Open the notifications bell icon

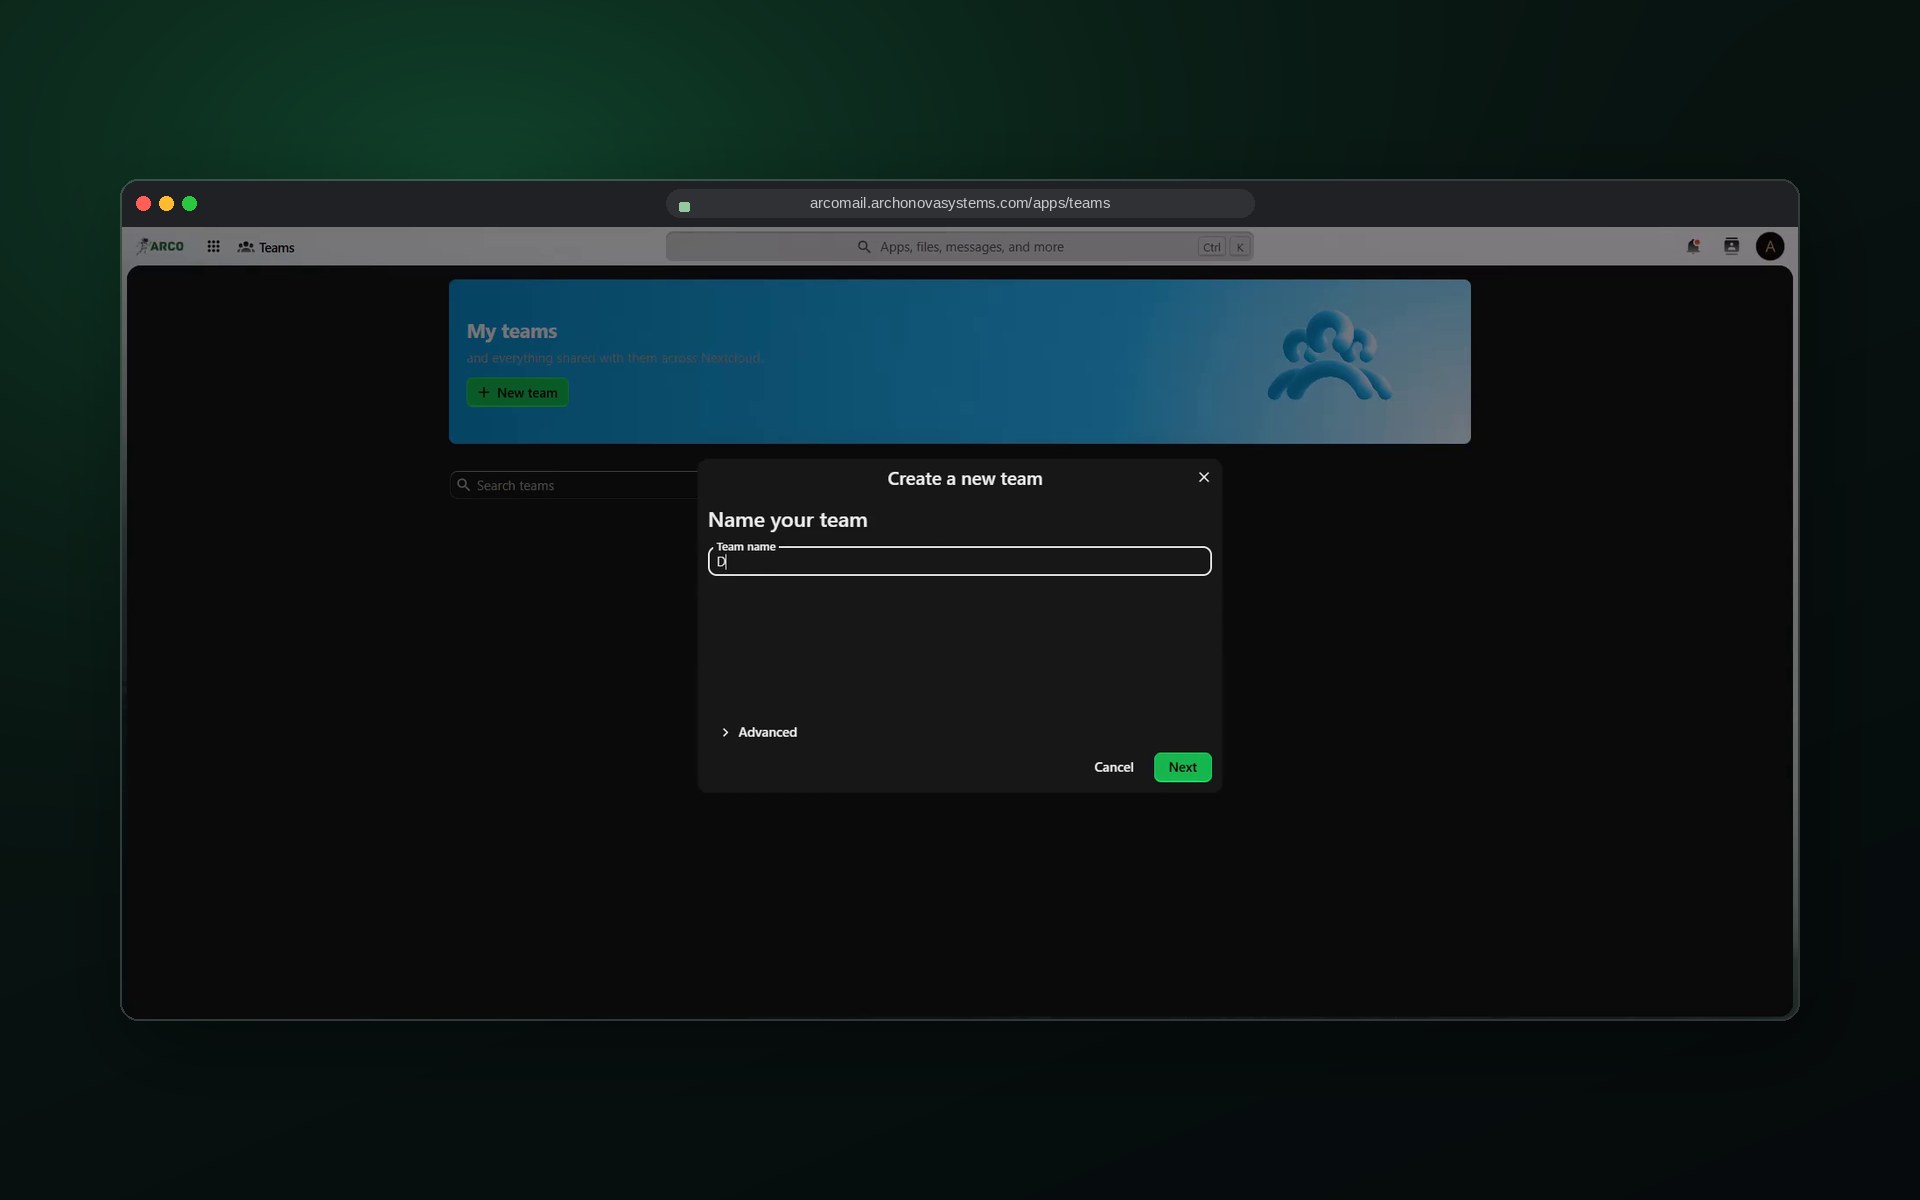pos(1693,246)
